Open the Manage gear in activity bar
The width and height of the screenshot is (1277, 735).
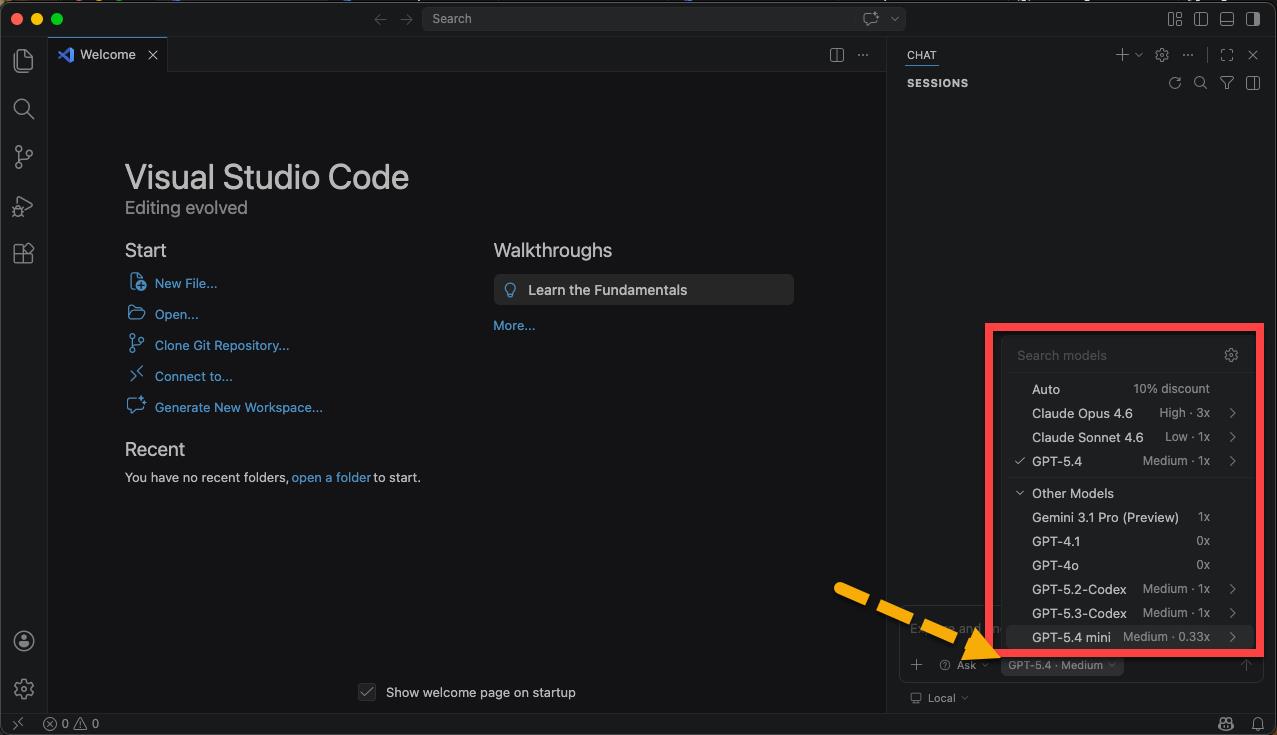tap(24, 689)
